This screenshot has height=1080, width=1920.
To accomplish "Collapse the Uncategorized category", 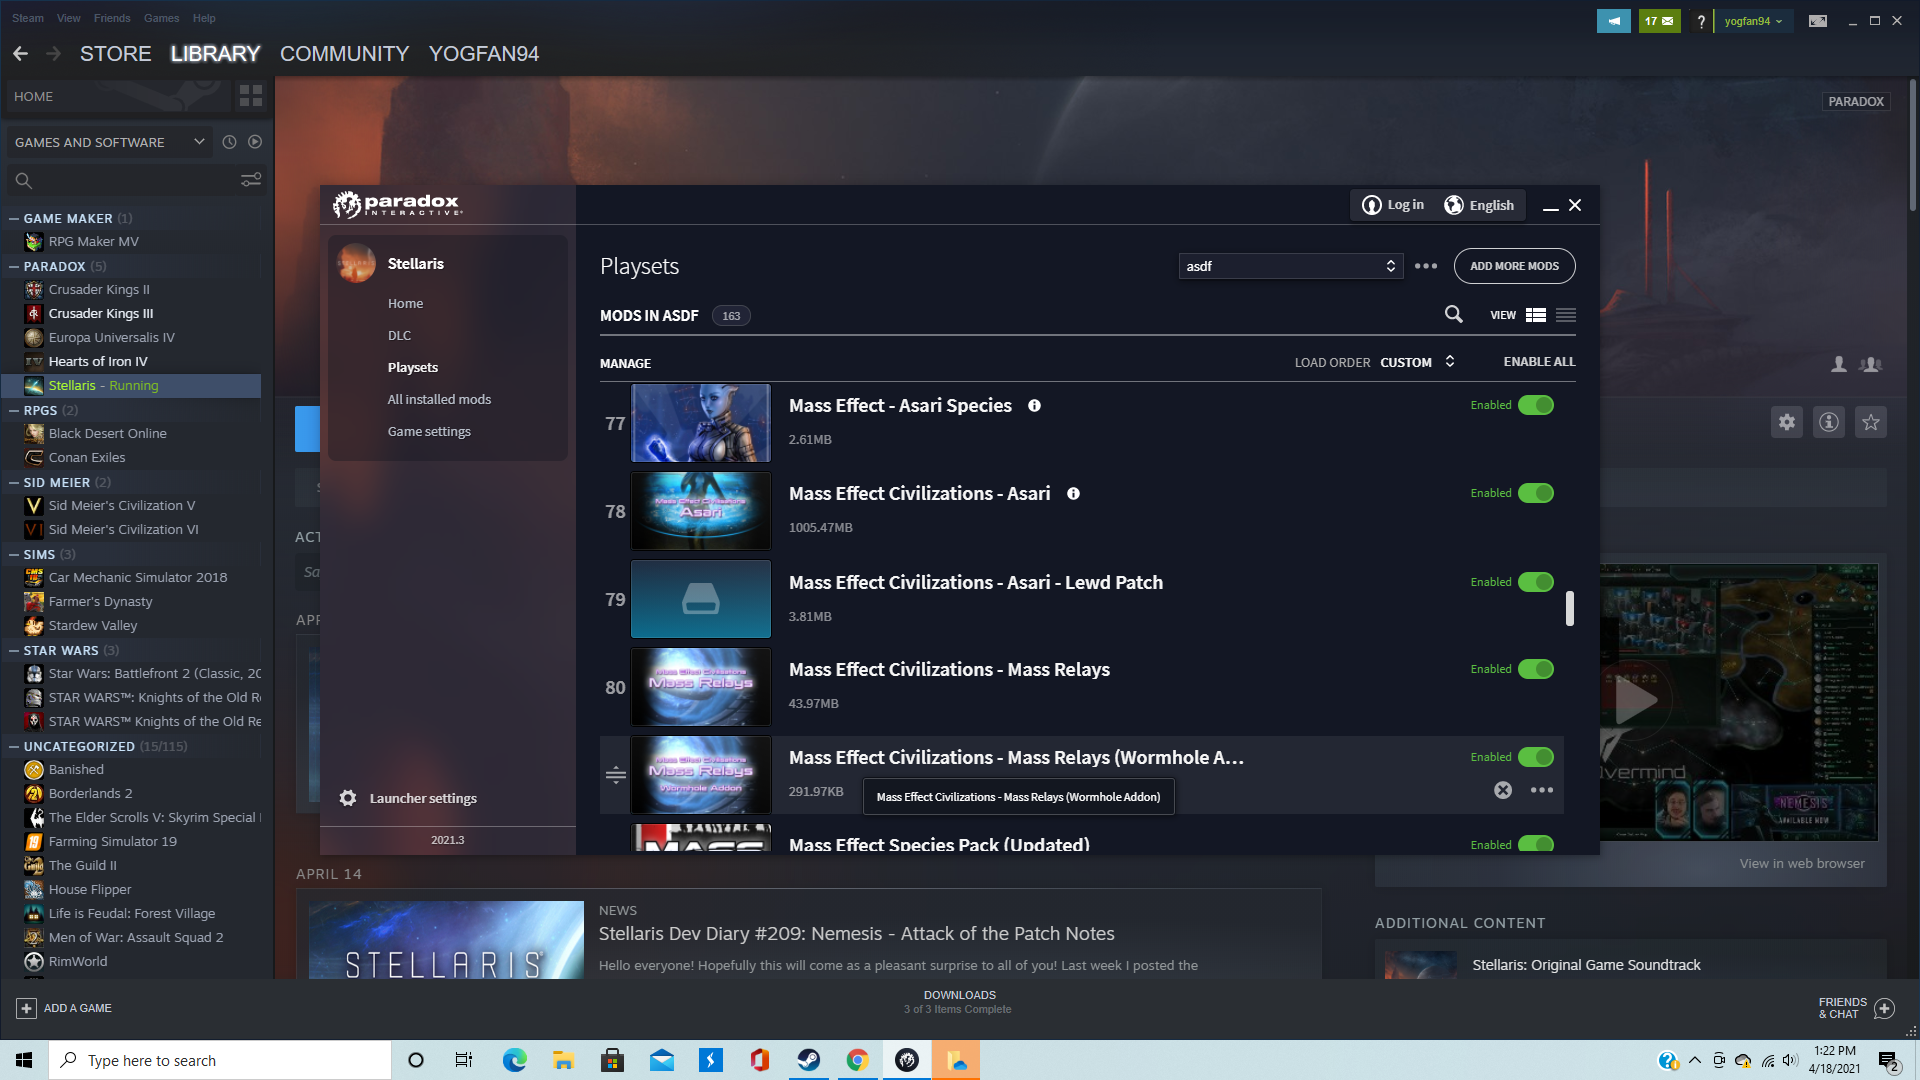I will click(x=14, y=746).
